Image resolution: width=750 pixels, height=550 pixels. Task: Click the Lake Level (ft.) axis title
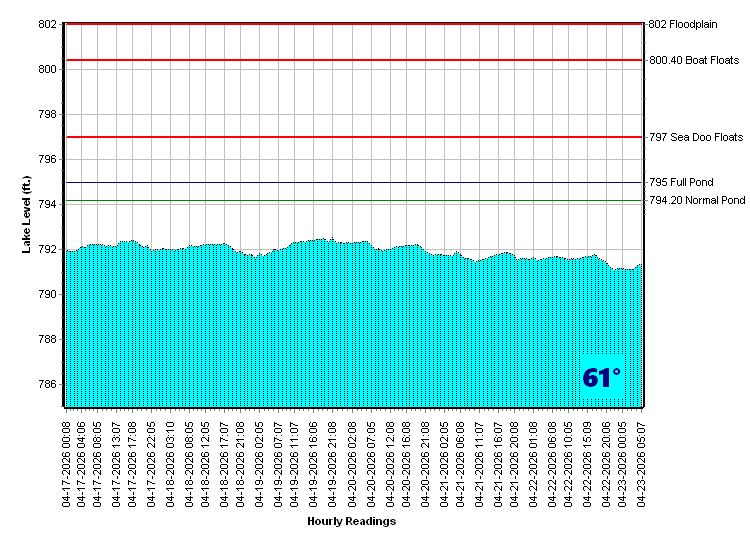click(x=27, y=214)
